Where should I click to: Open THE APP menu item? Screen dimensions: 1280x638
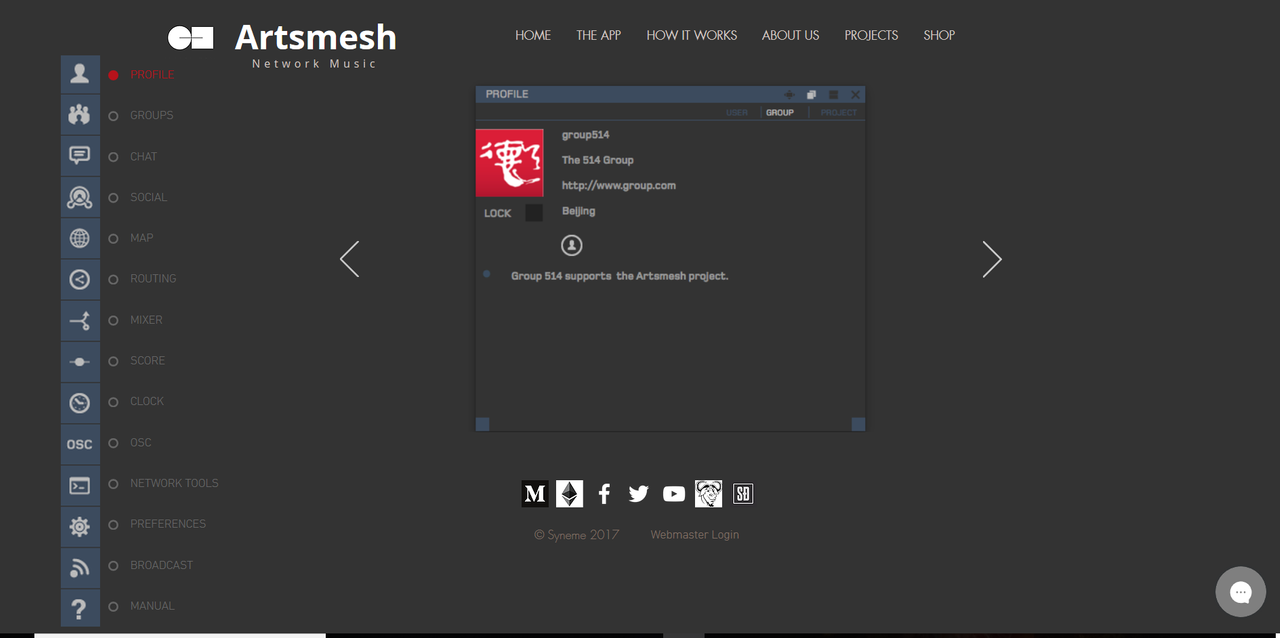(x=598, y=35)
